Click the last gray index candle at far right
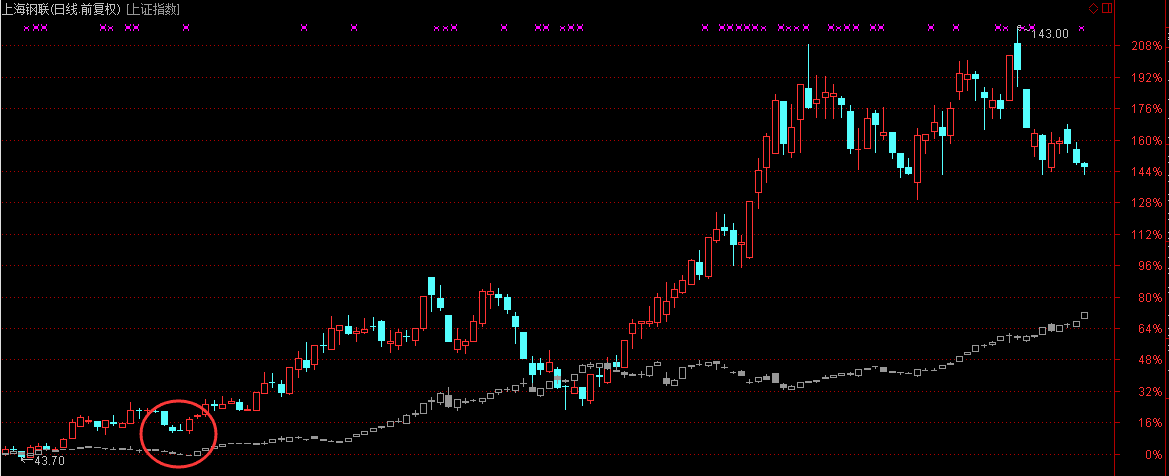 1085,316
